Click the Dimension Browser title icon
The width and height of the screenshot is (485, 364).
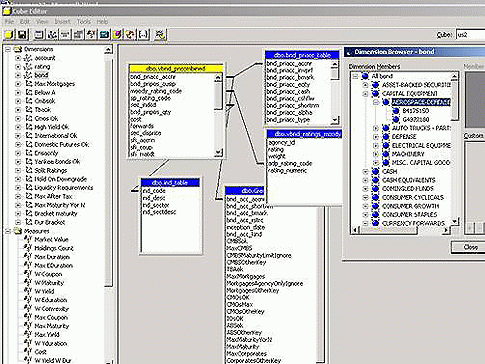[x=349, y=52]
